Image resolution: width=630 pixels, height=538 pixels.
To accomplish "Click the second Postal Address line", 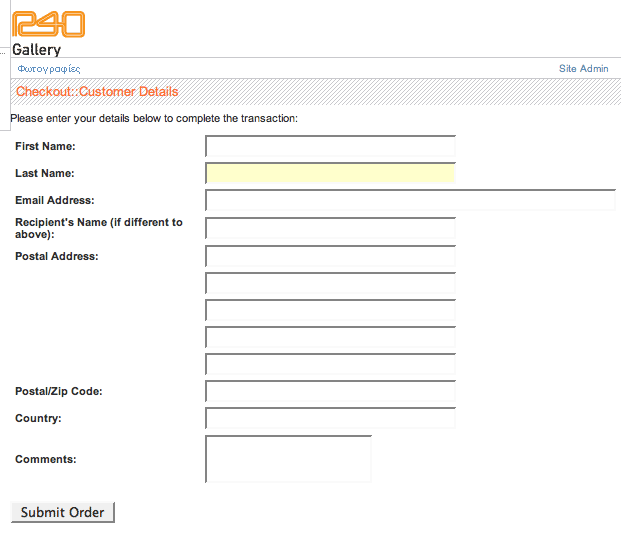I will point(330,284).
